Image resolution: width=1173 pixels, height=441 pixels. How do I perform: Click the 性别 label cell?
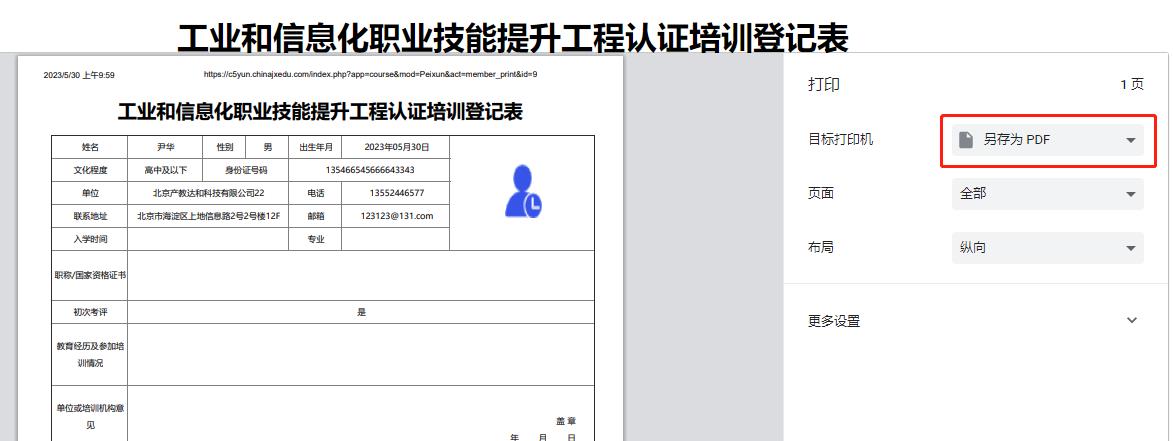pos(225,147)
